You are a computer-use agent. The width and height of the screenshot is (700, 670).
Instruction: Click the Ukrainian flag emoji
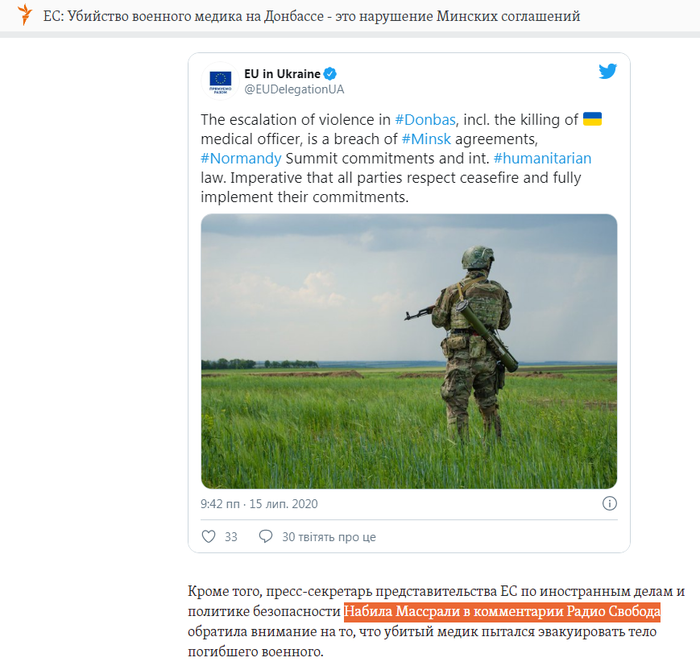[x=592, y=119]
